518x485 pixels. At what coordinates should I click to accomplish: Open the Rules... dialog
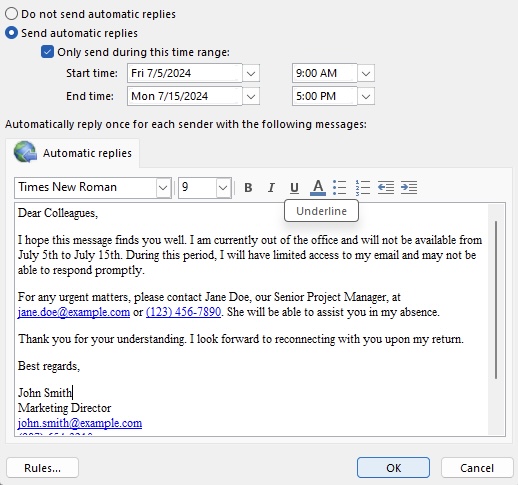[x=42, y=468]
